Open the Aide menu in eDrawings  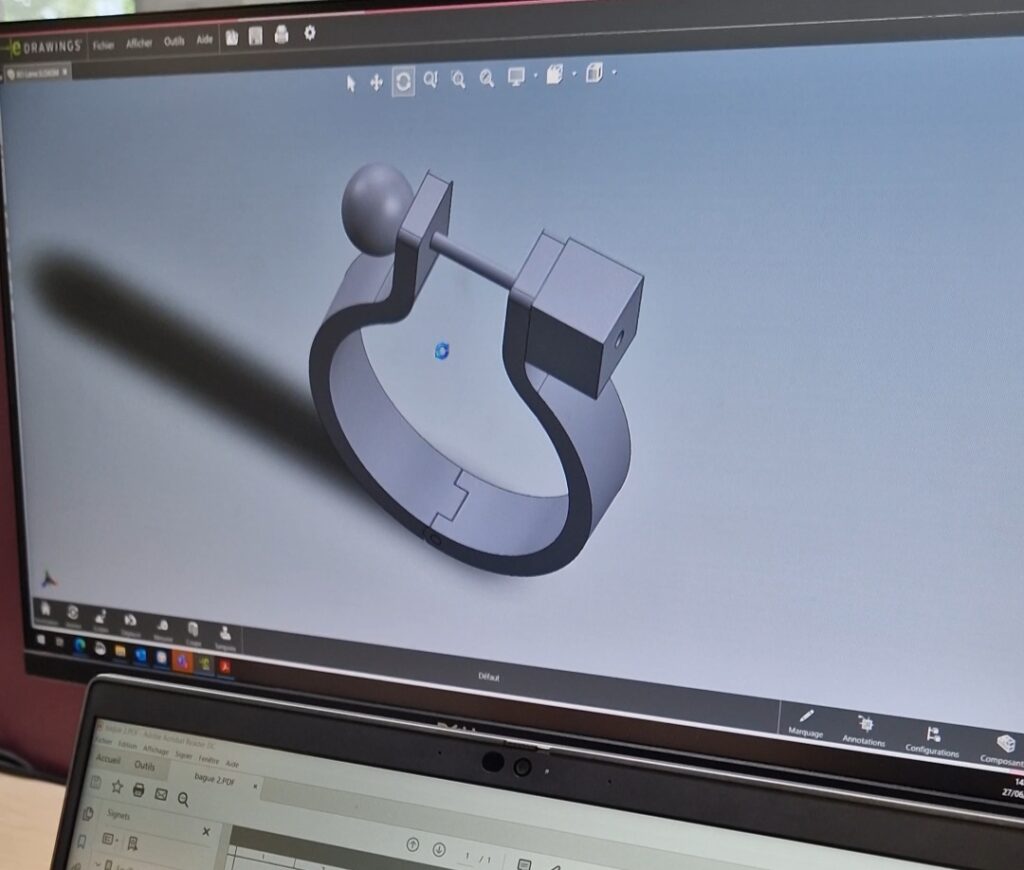tap(204, 39)
